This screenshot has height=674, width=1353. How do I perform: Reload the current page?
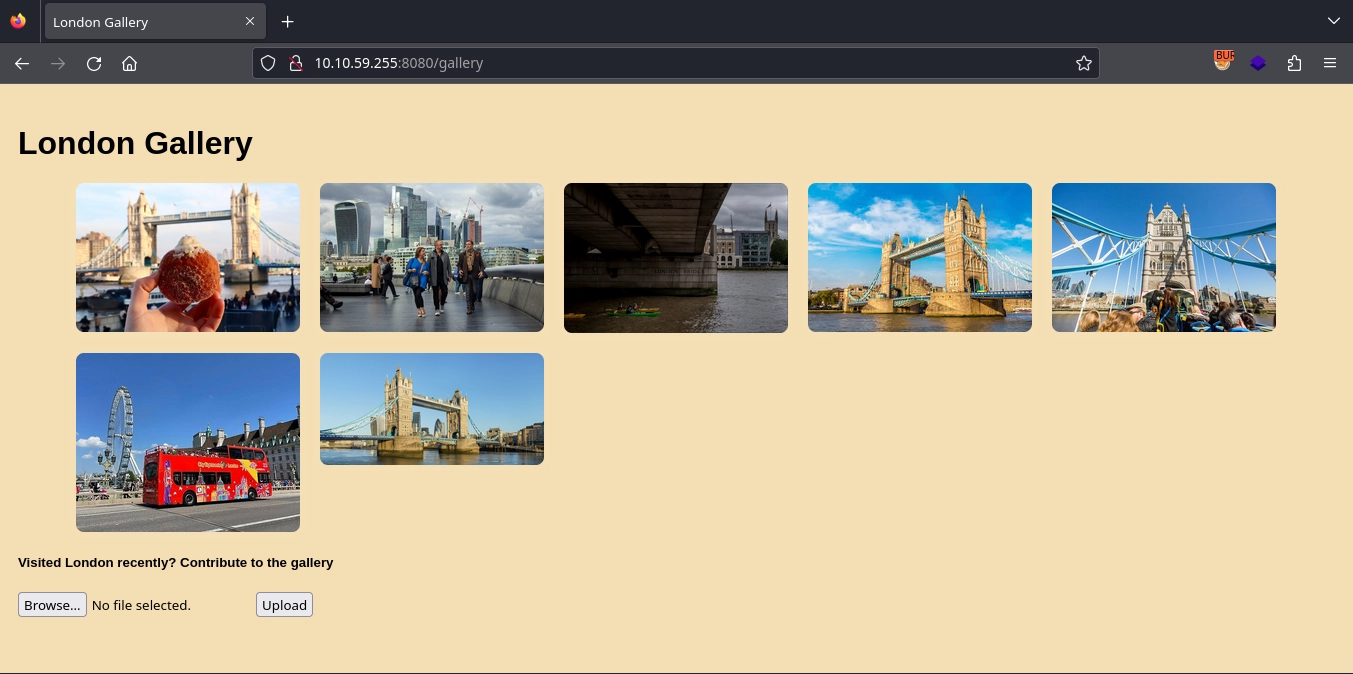tap(94, 63)
